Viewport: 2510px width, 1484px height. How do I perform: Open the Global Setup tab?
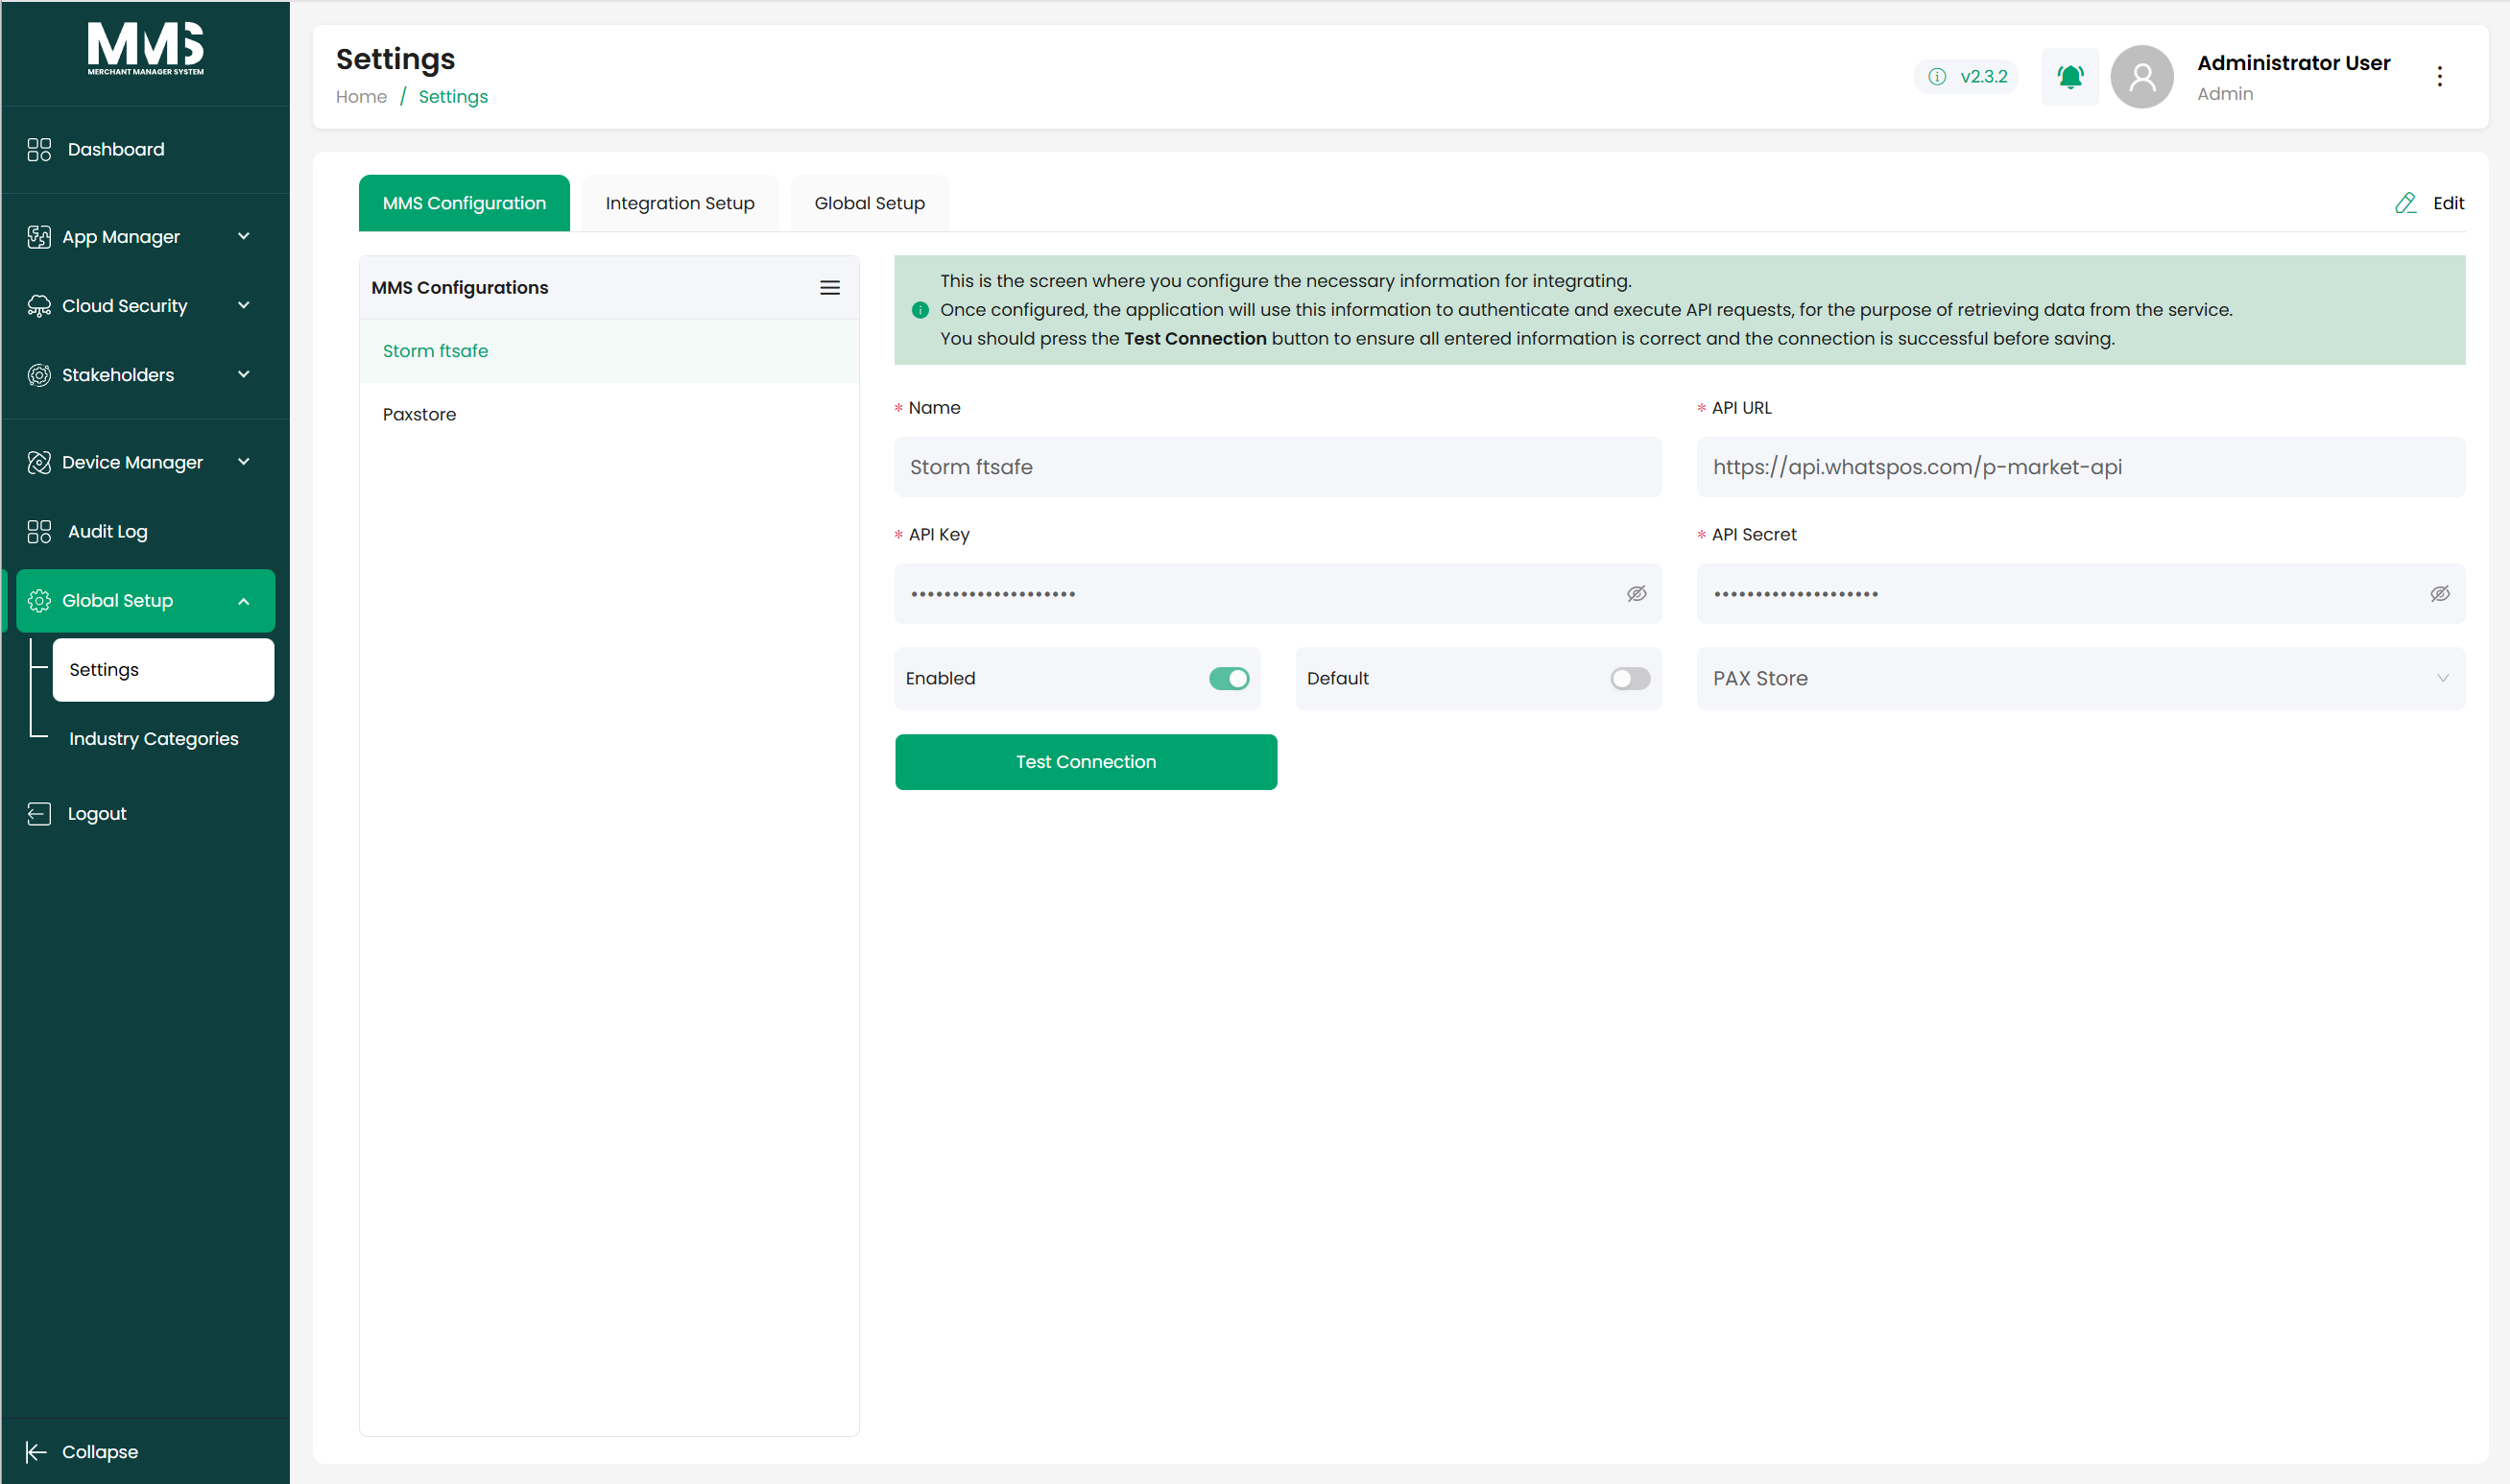pos(869,203)
